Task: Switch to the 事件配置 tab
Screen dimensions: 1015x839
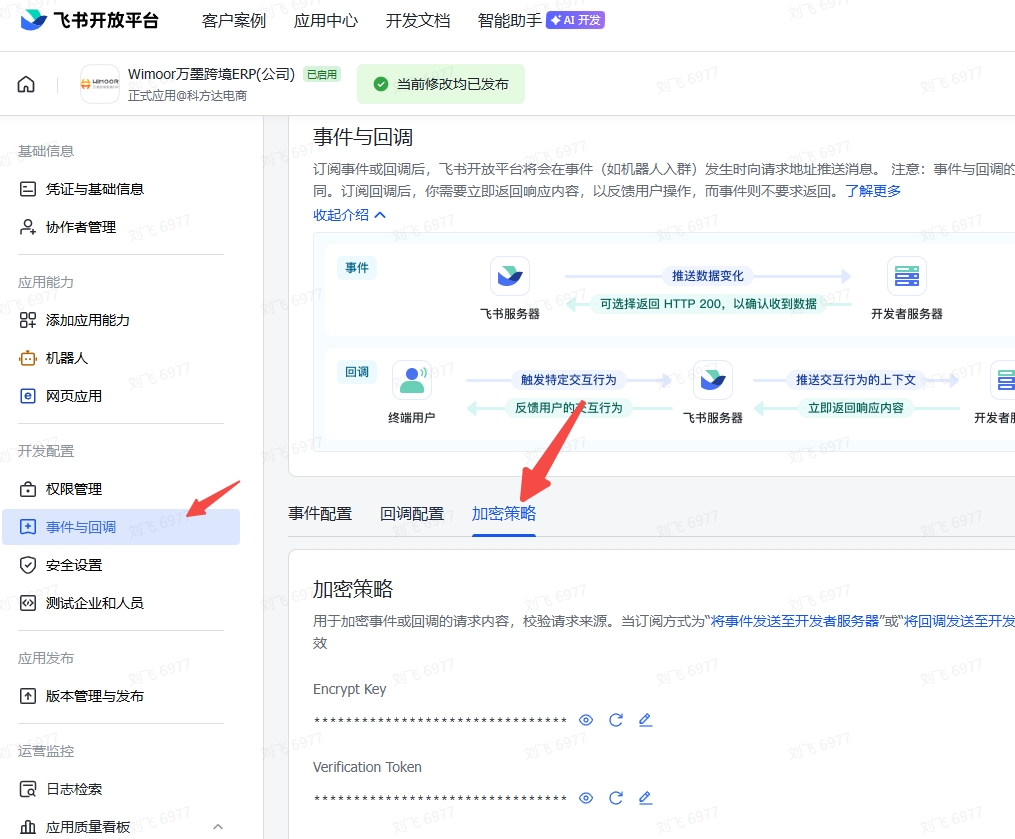Action: pos(320,514)
